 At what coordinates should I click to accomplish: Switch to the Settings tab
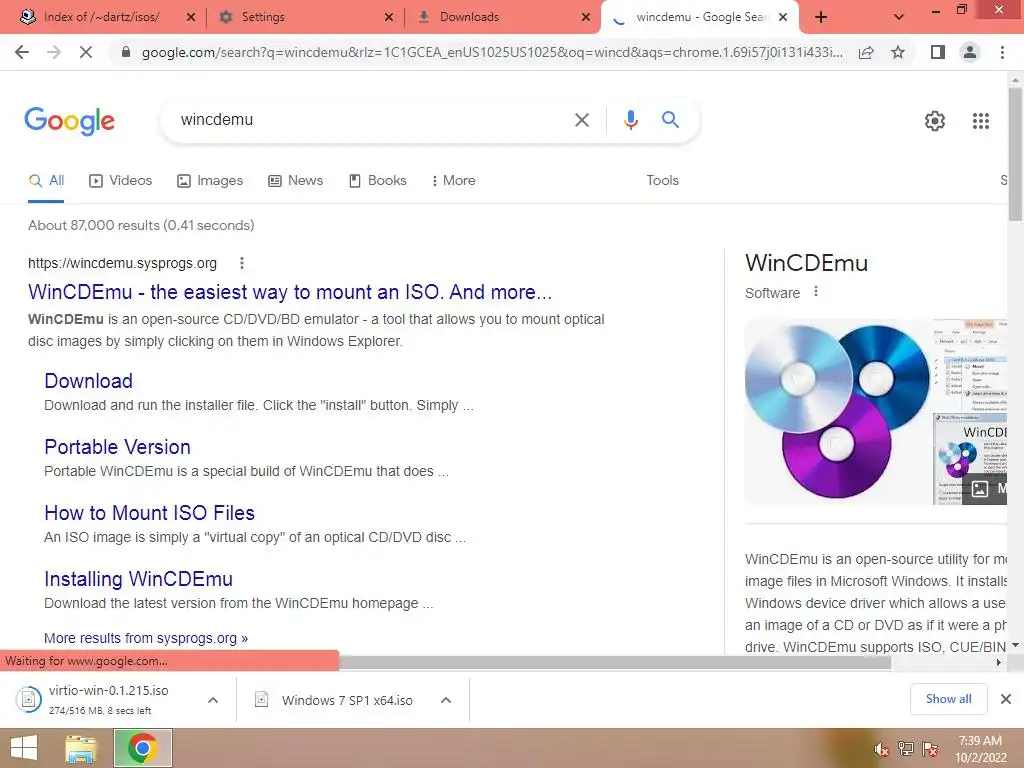[263, 17]
